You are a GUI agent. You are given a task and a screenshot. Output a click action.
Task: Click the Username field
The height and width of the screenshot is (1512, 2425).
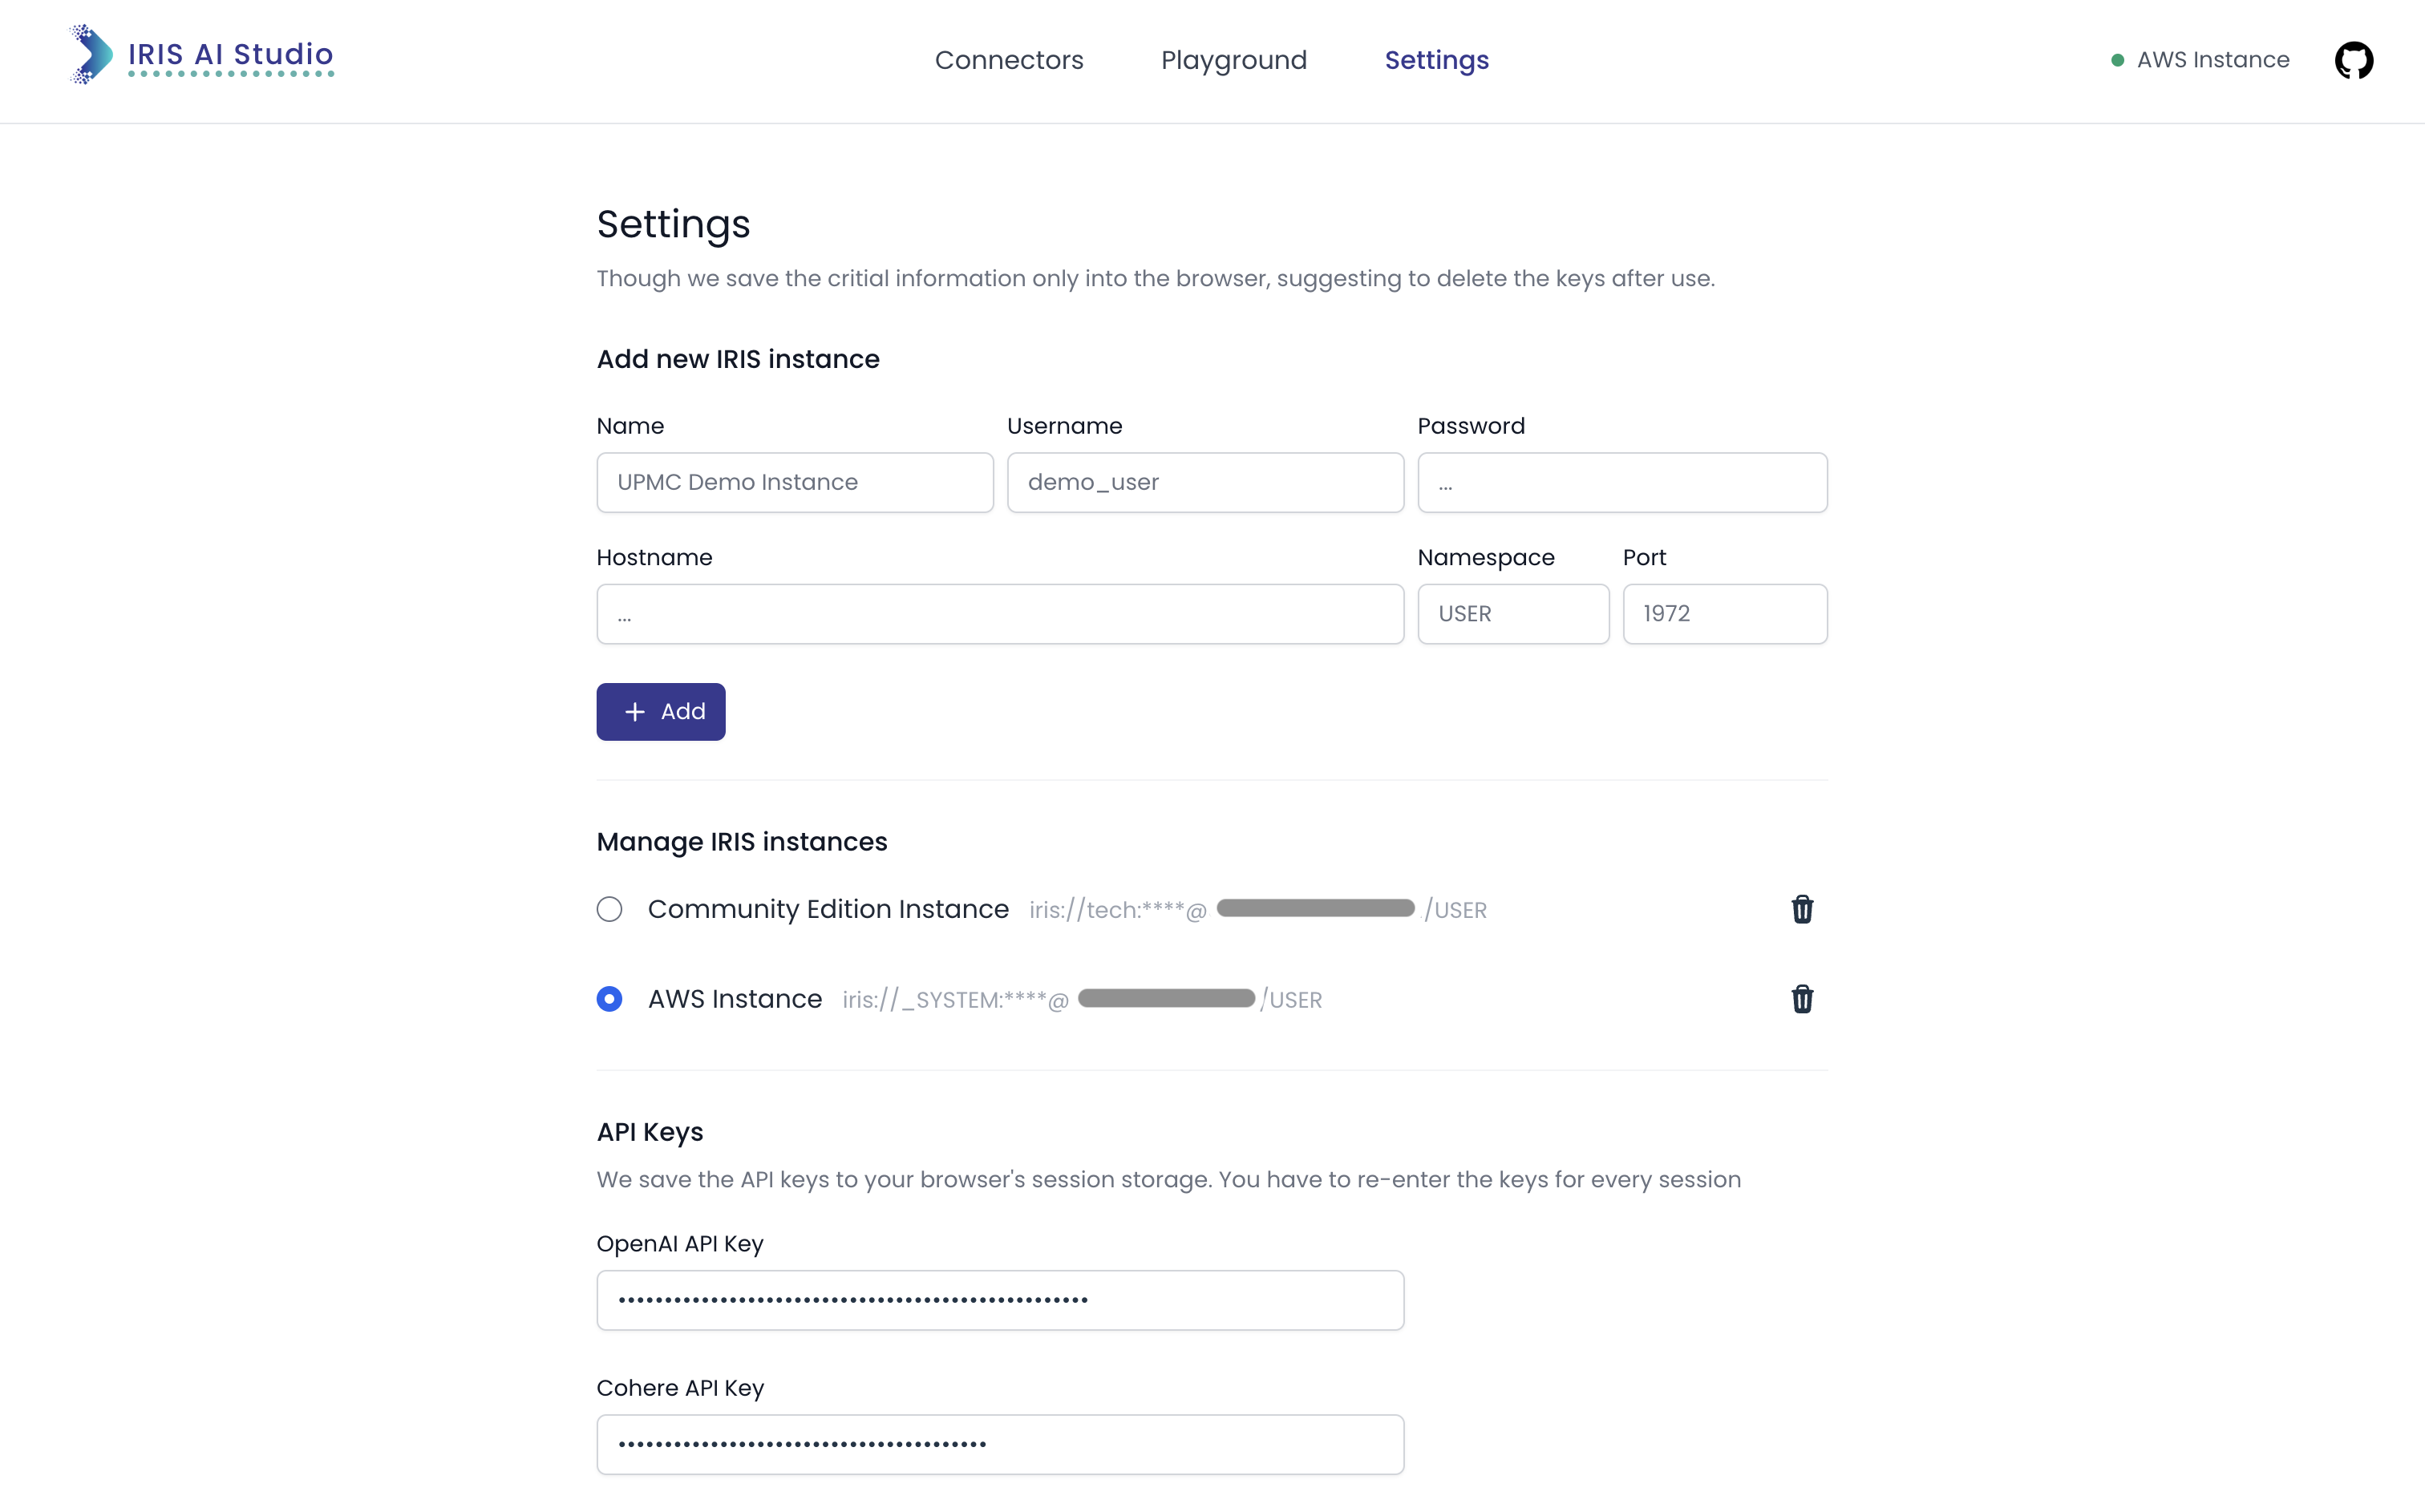[1204, 483]
